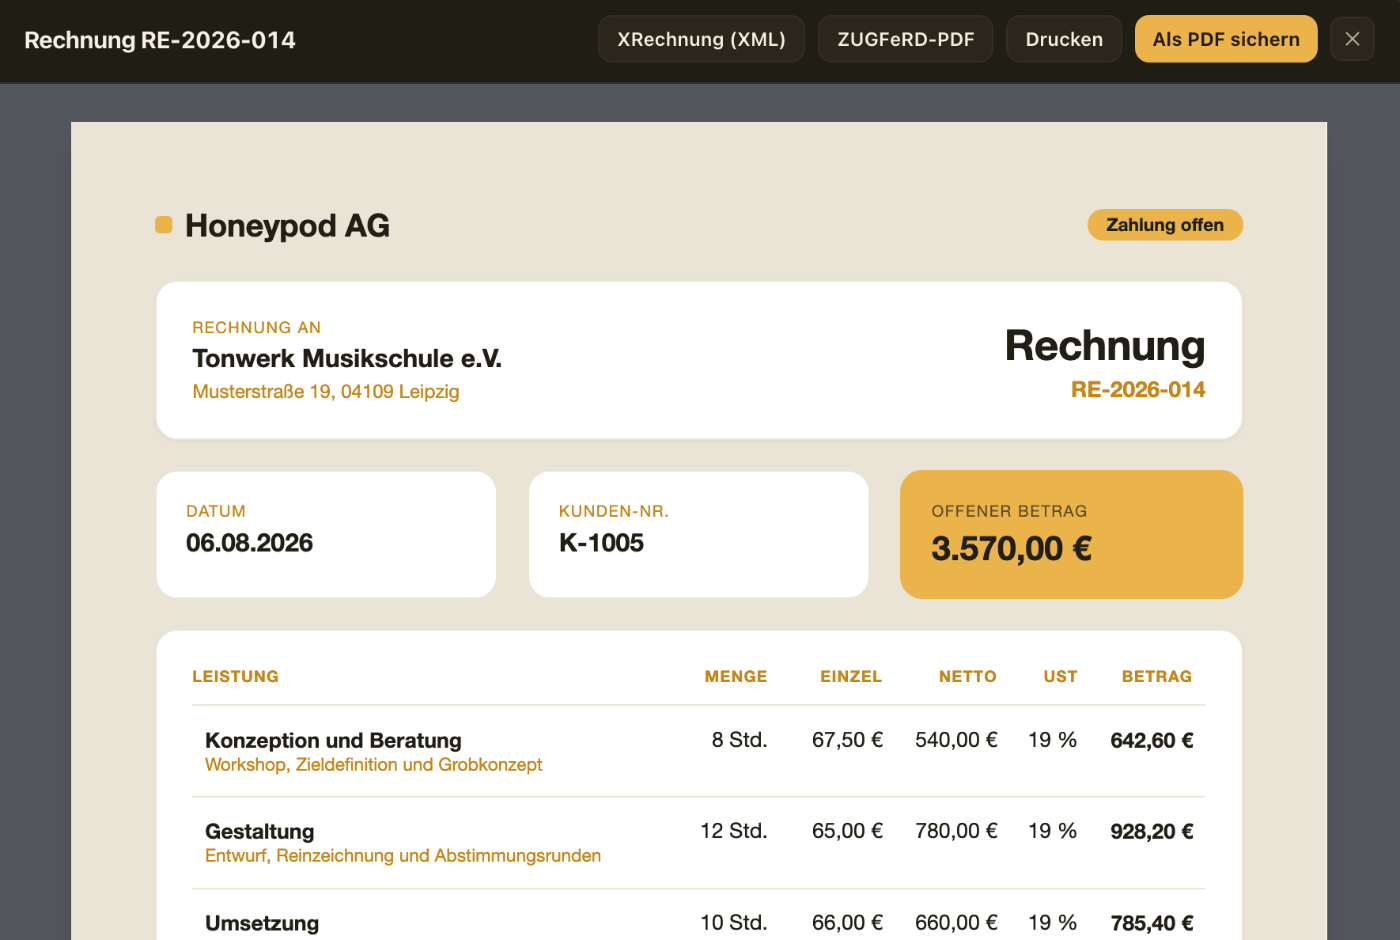Click the date value 06.08.2026
This screenshot has height=940, width=1400.
[249, 543]
